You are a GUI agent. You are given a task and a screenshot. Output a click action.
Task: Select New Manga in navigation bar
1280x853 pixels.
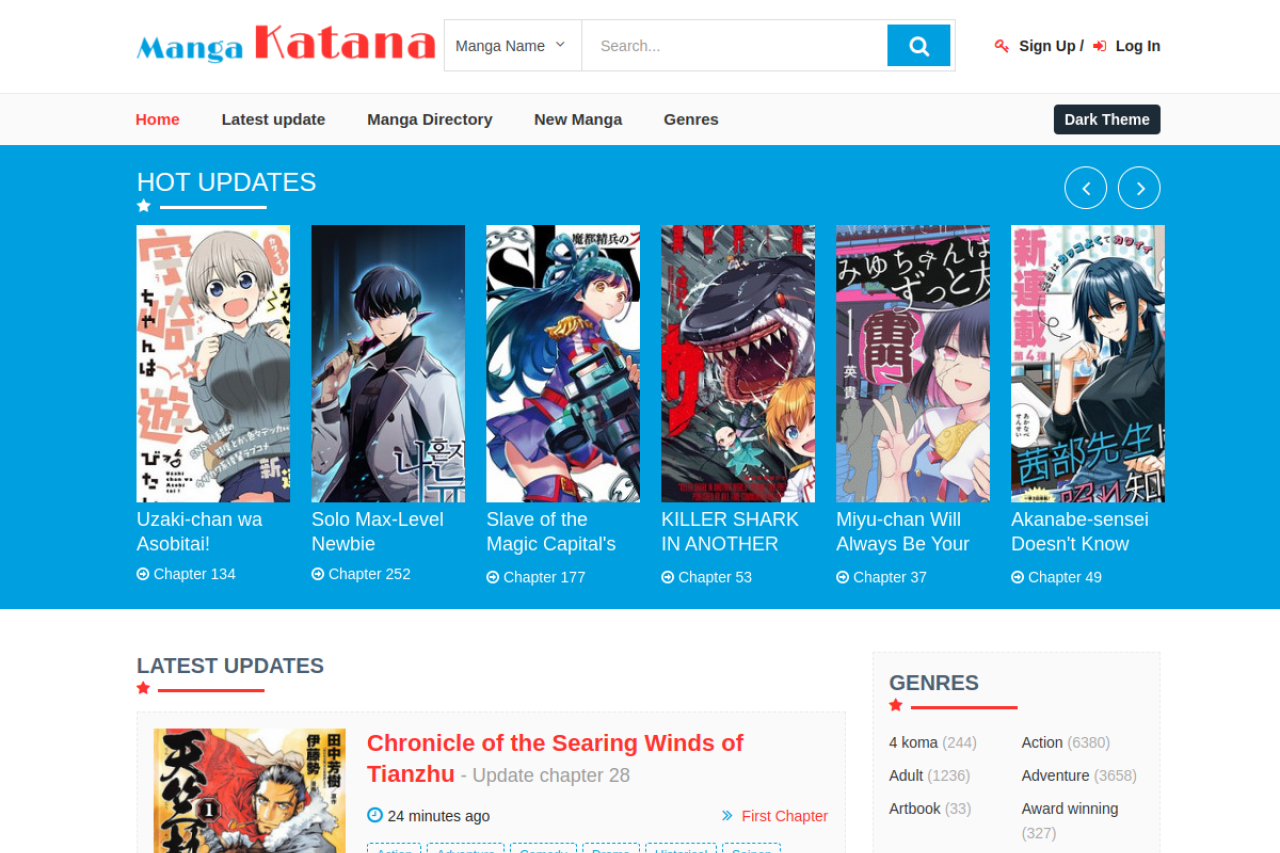(577, 119)
